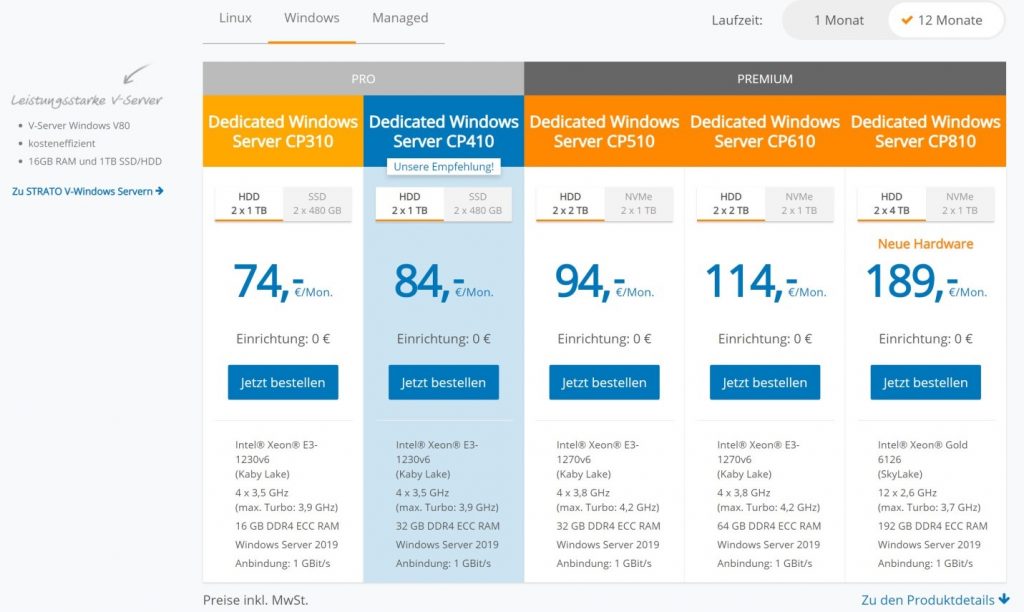Select HDD 2 x 1 TB for CP310
The width and height of the screenshot is (1024, 612).
point(249,204)
